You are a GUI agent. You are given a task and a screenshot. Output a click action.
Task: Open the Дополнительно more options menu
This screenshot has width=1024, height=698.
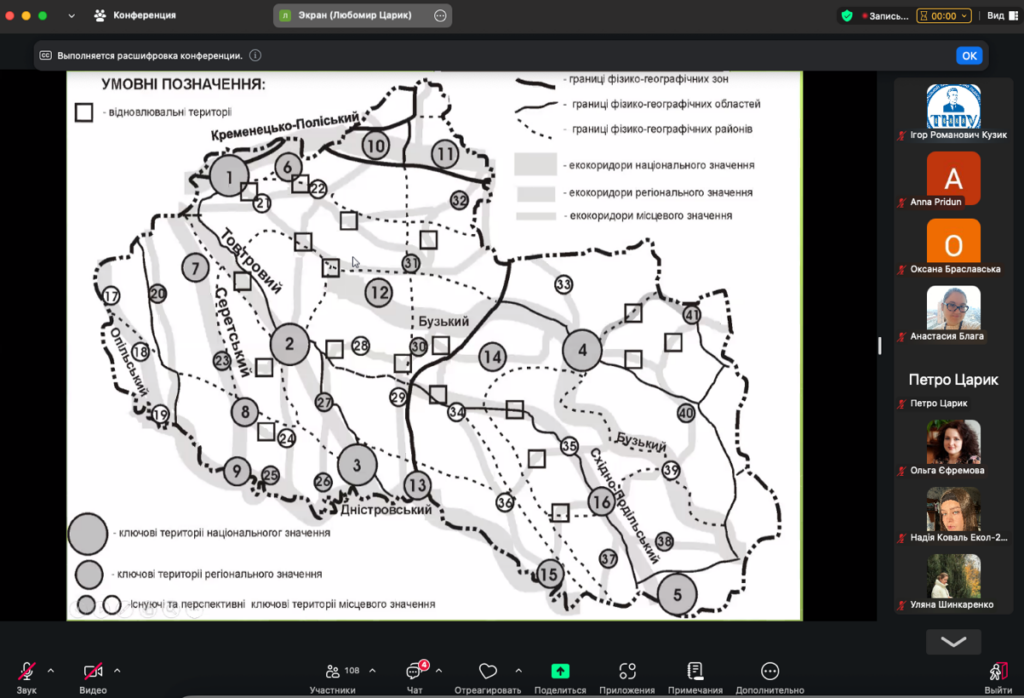pyautogui.click(x=769, y=672)
